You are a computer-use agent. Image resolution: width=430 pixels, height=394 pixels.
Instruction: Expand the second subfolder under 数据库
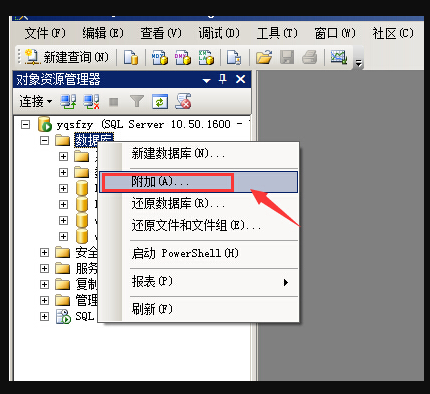coord(63,173)
